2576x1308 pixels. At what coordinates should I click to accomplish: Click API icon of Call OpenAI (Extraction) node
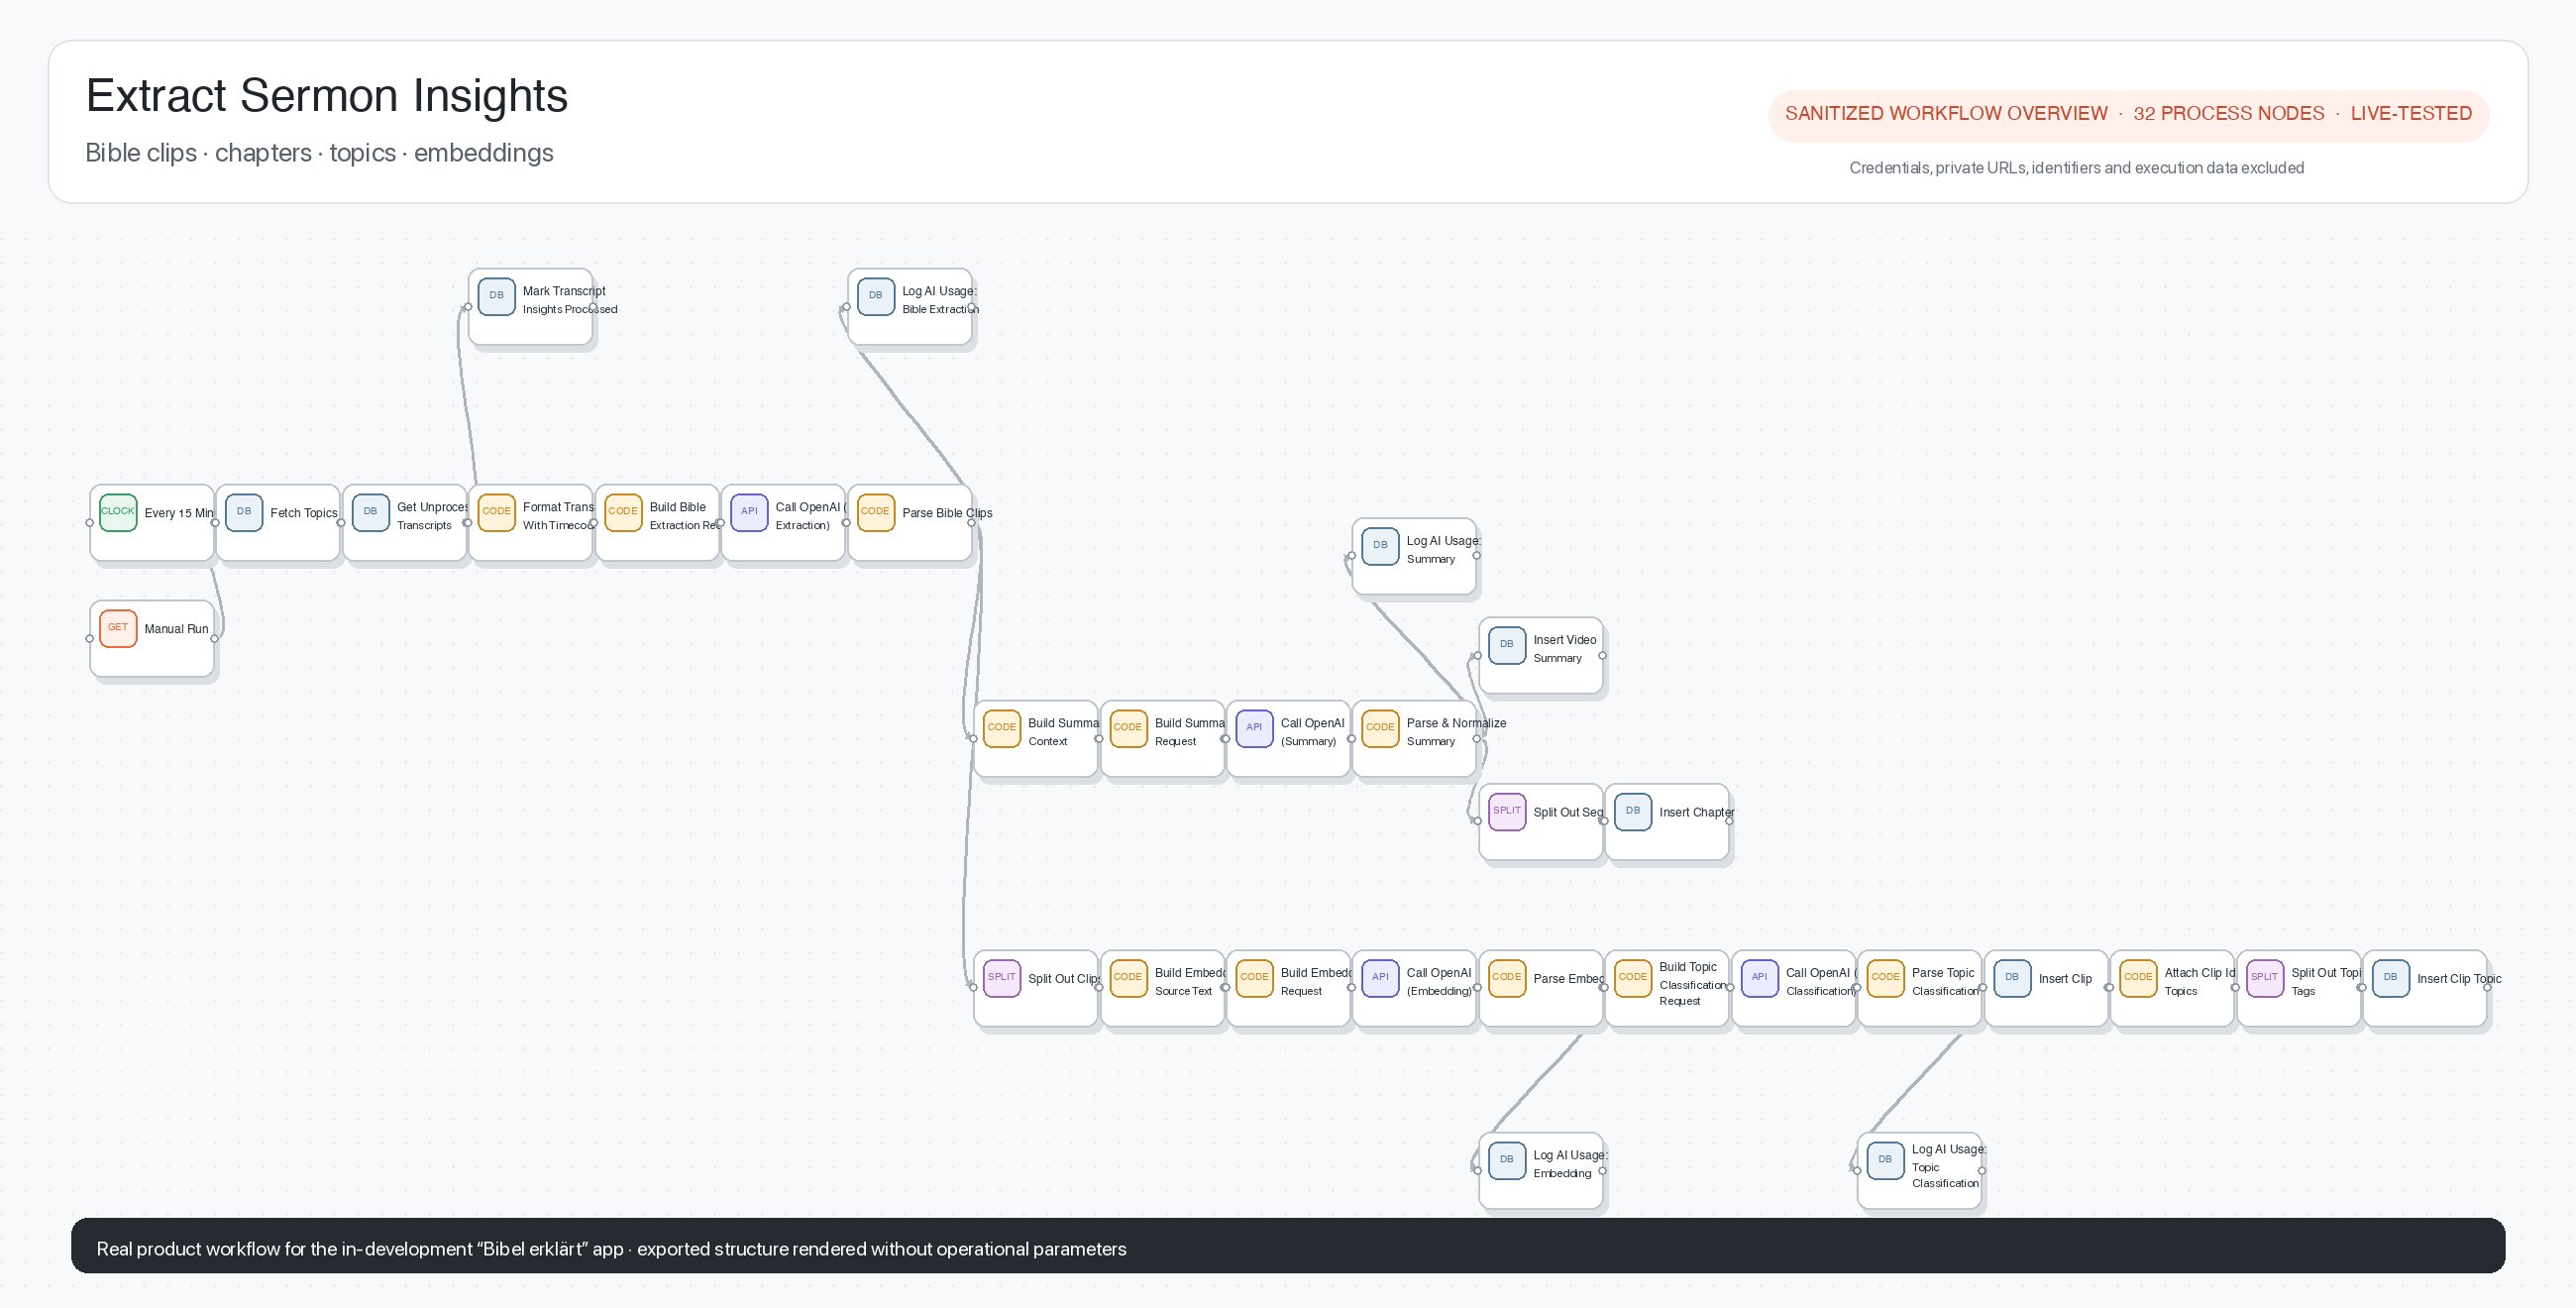pyautogui.click(x=749, y=512)
